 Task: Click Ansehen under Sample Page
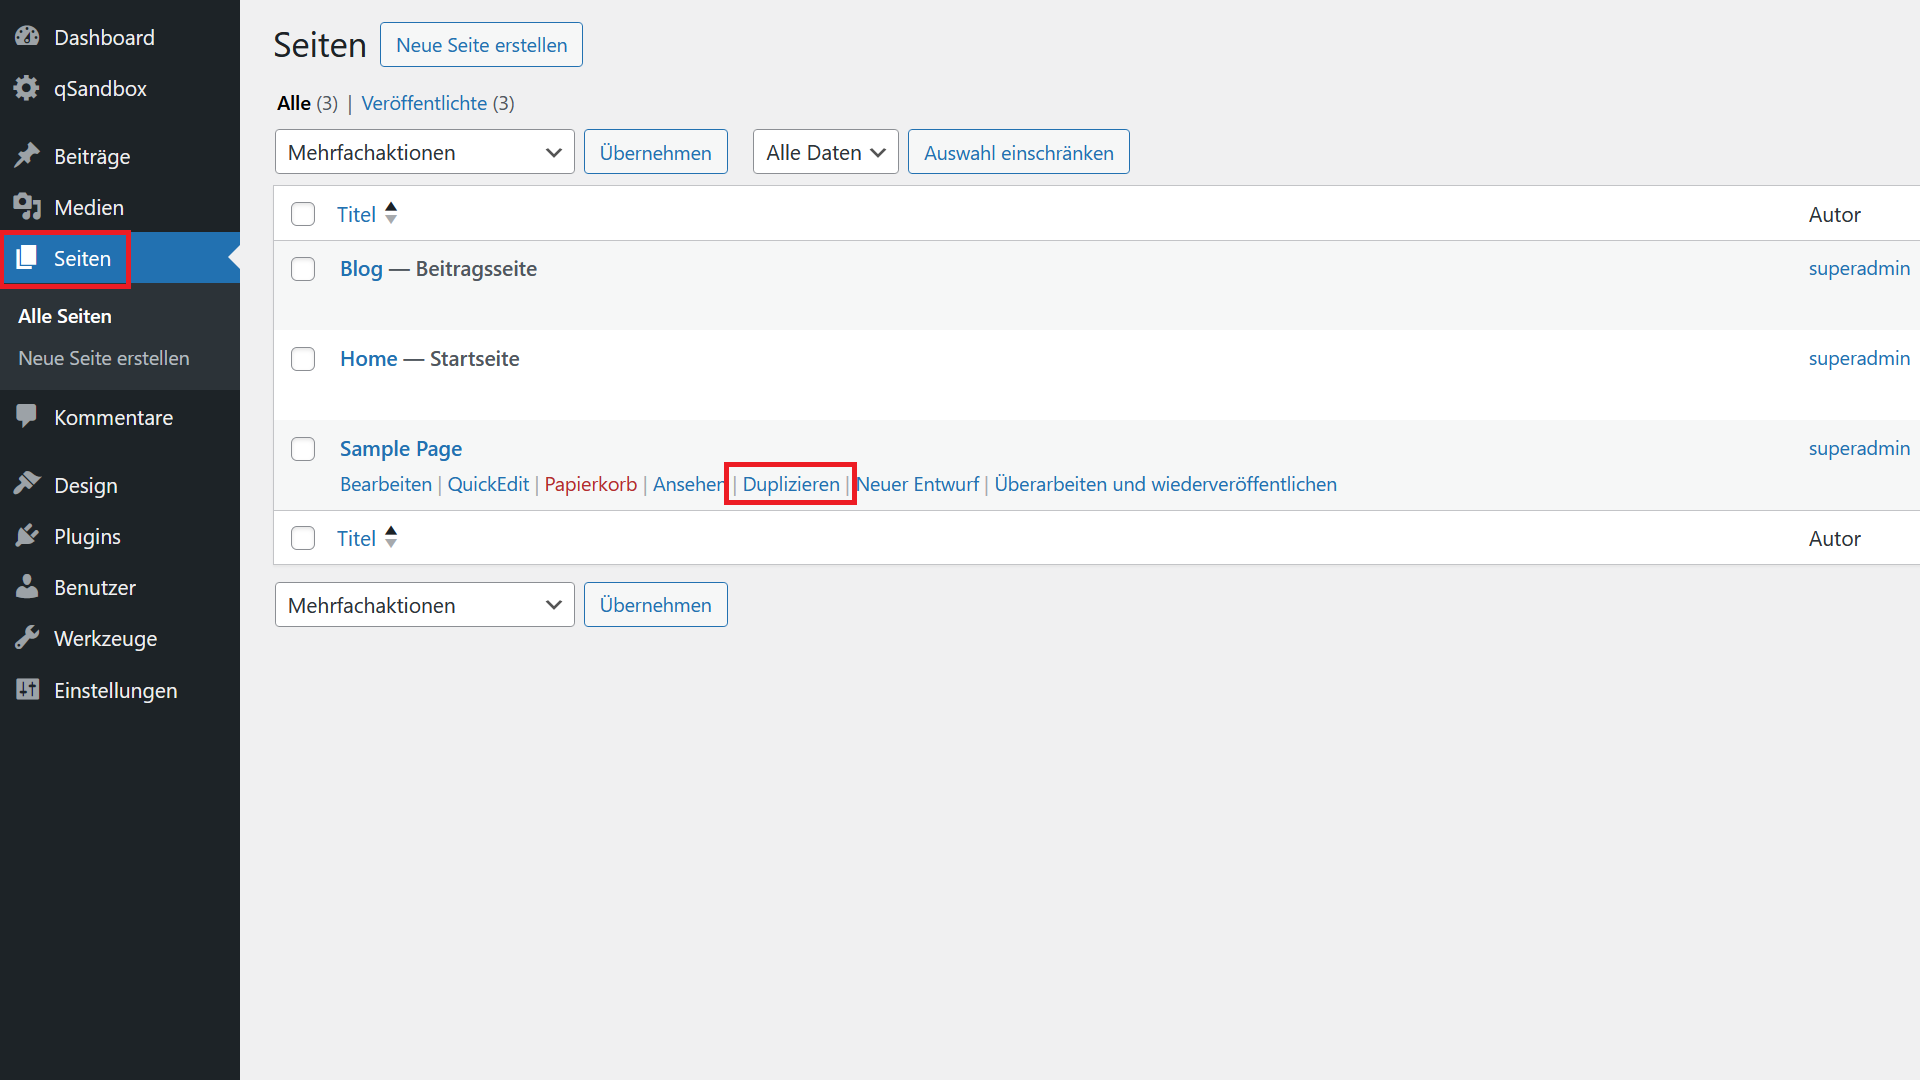689,484
